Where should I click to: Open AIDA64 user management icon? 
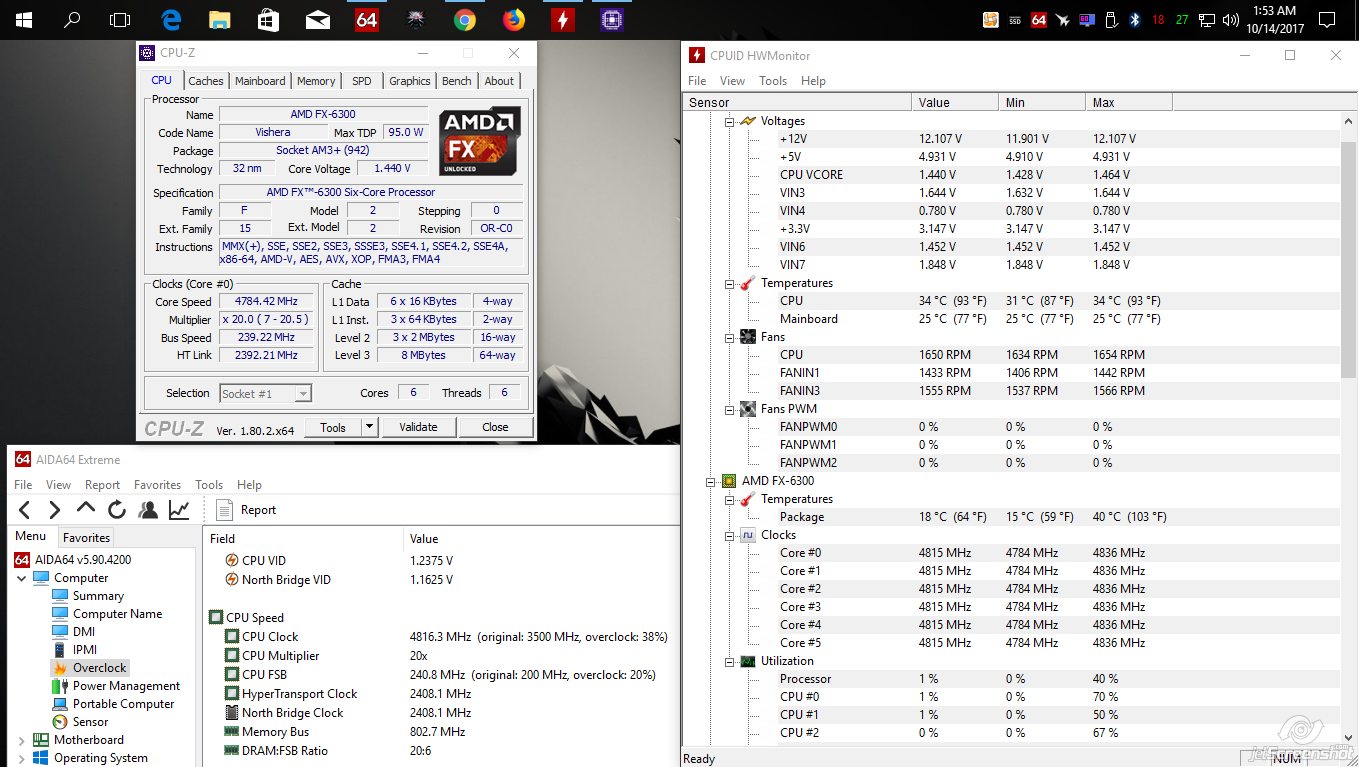coord(148,510)
